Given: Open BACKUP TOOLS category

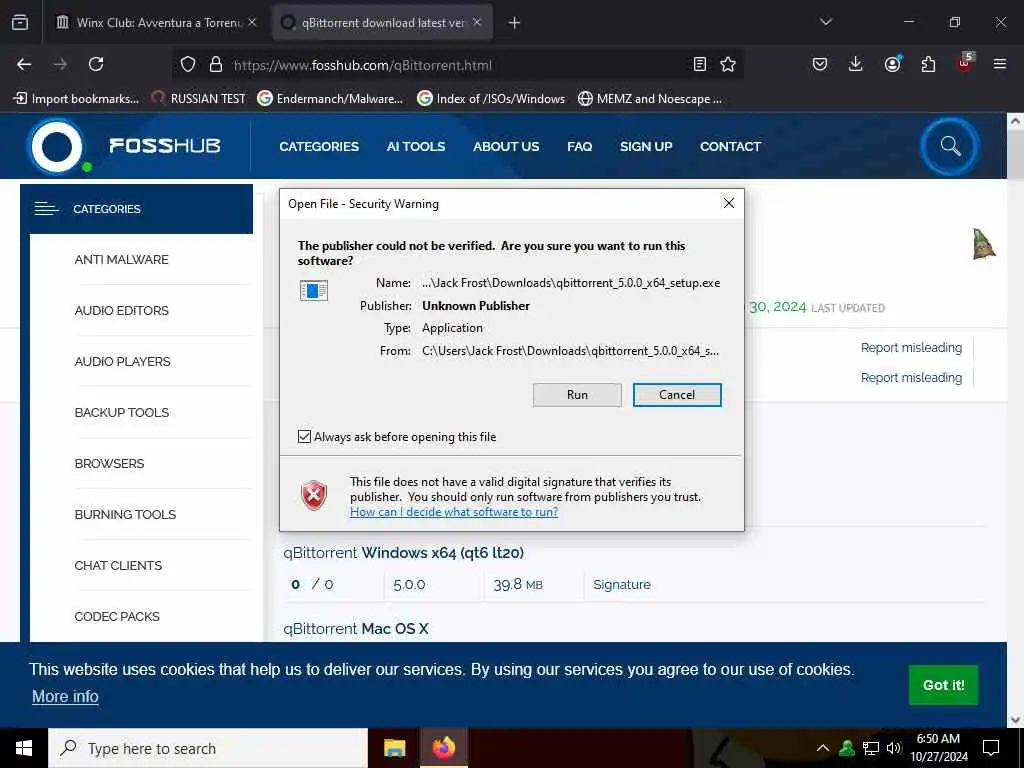Looking at the screenshot, I should click(x=121, y=412).
